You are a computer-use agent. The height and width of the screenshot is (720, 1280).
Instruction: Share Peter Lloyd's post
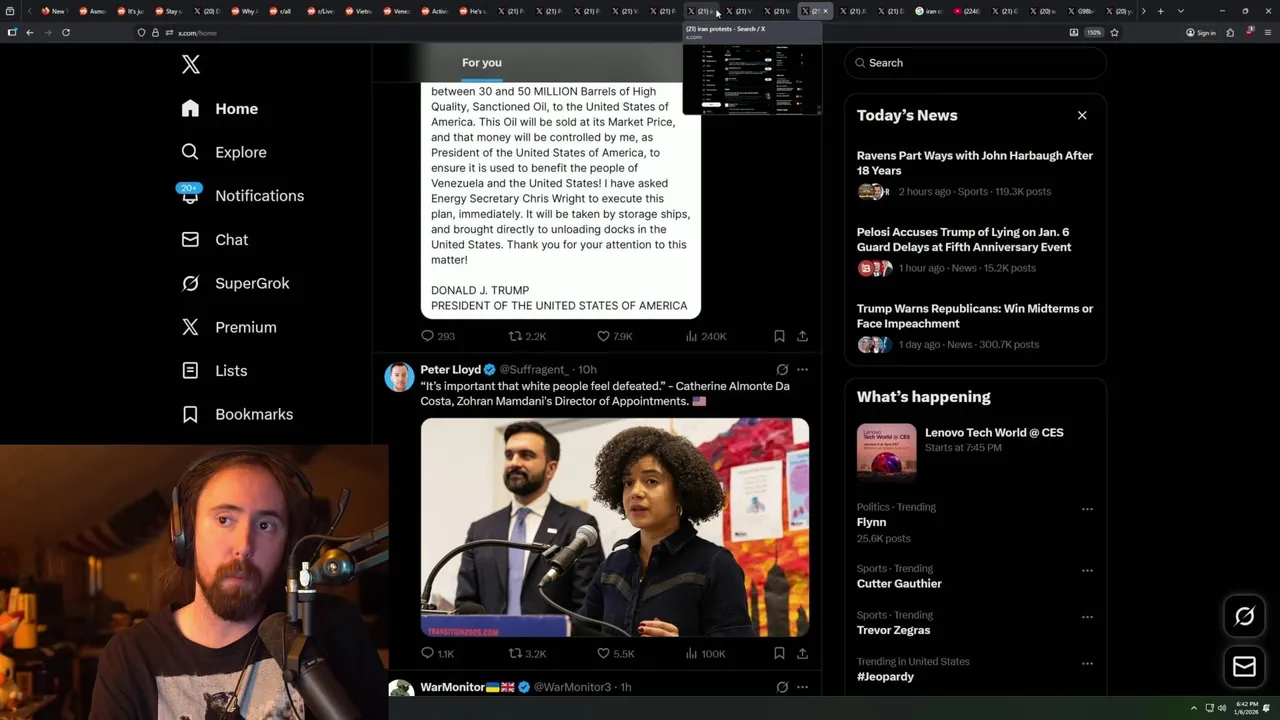coord(802,653)
